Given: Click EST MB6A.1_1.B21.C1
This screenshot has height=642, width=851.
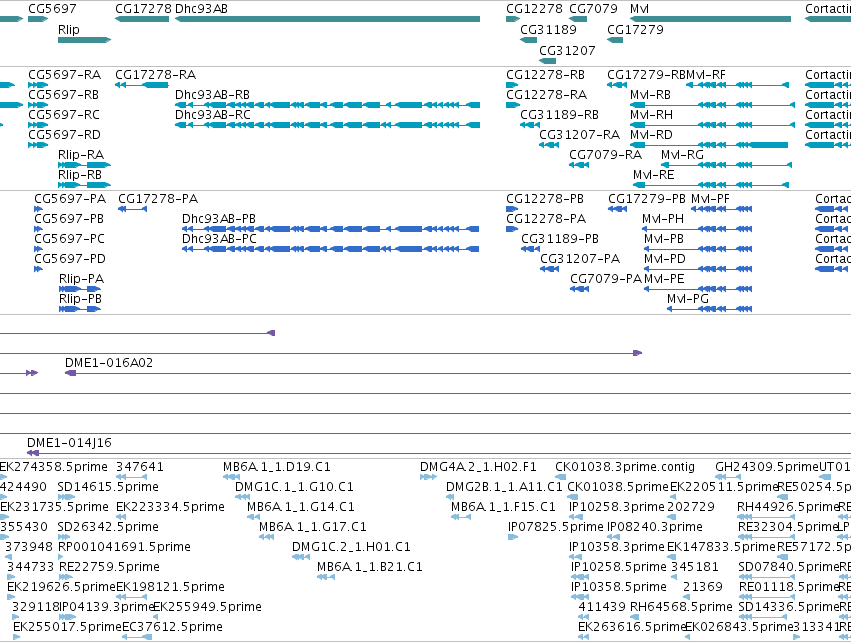Looking at the screenshot, I should coord(326,577).
